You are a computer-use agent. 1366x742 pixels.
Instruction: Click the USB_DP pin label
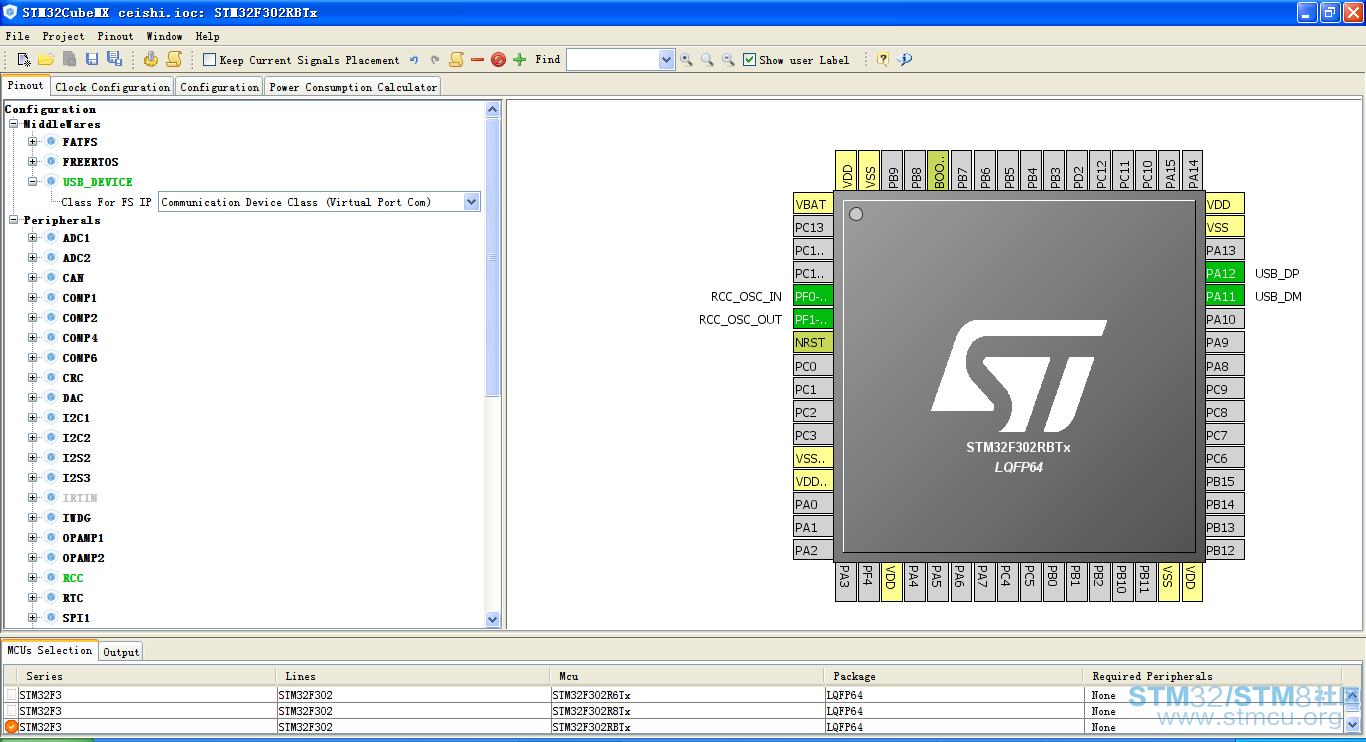(x=1277, y=273)
